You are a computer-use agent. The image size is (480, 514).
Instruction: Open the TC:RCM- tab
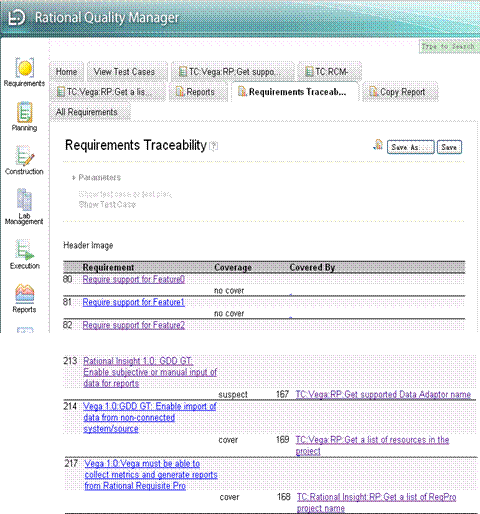328,72
